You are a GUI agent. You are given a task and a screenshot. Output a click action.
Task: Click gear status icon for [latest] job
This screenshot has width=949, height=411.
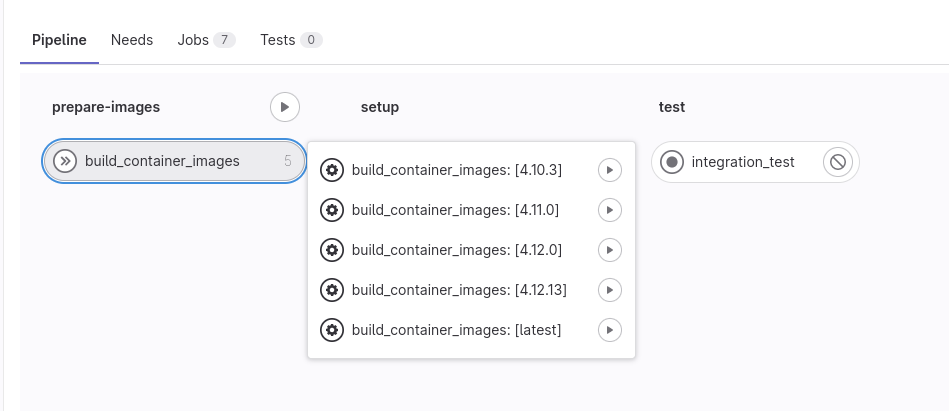[x=333, y=330]
